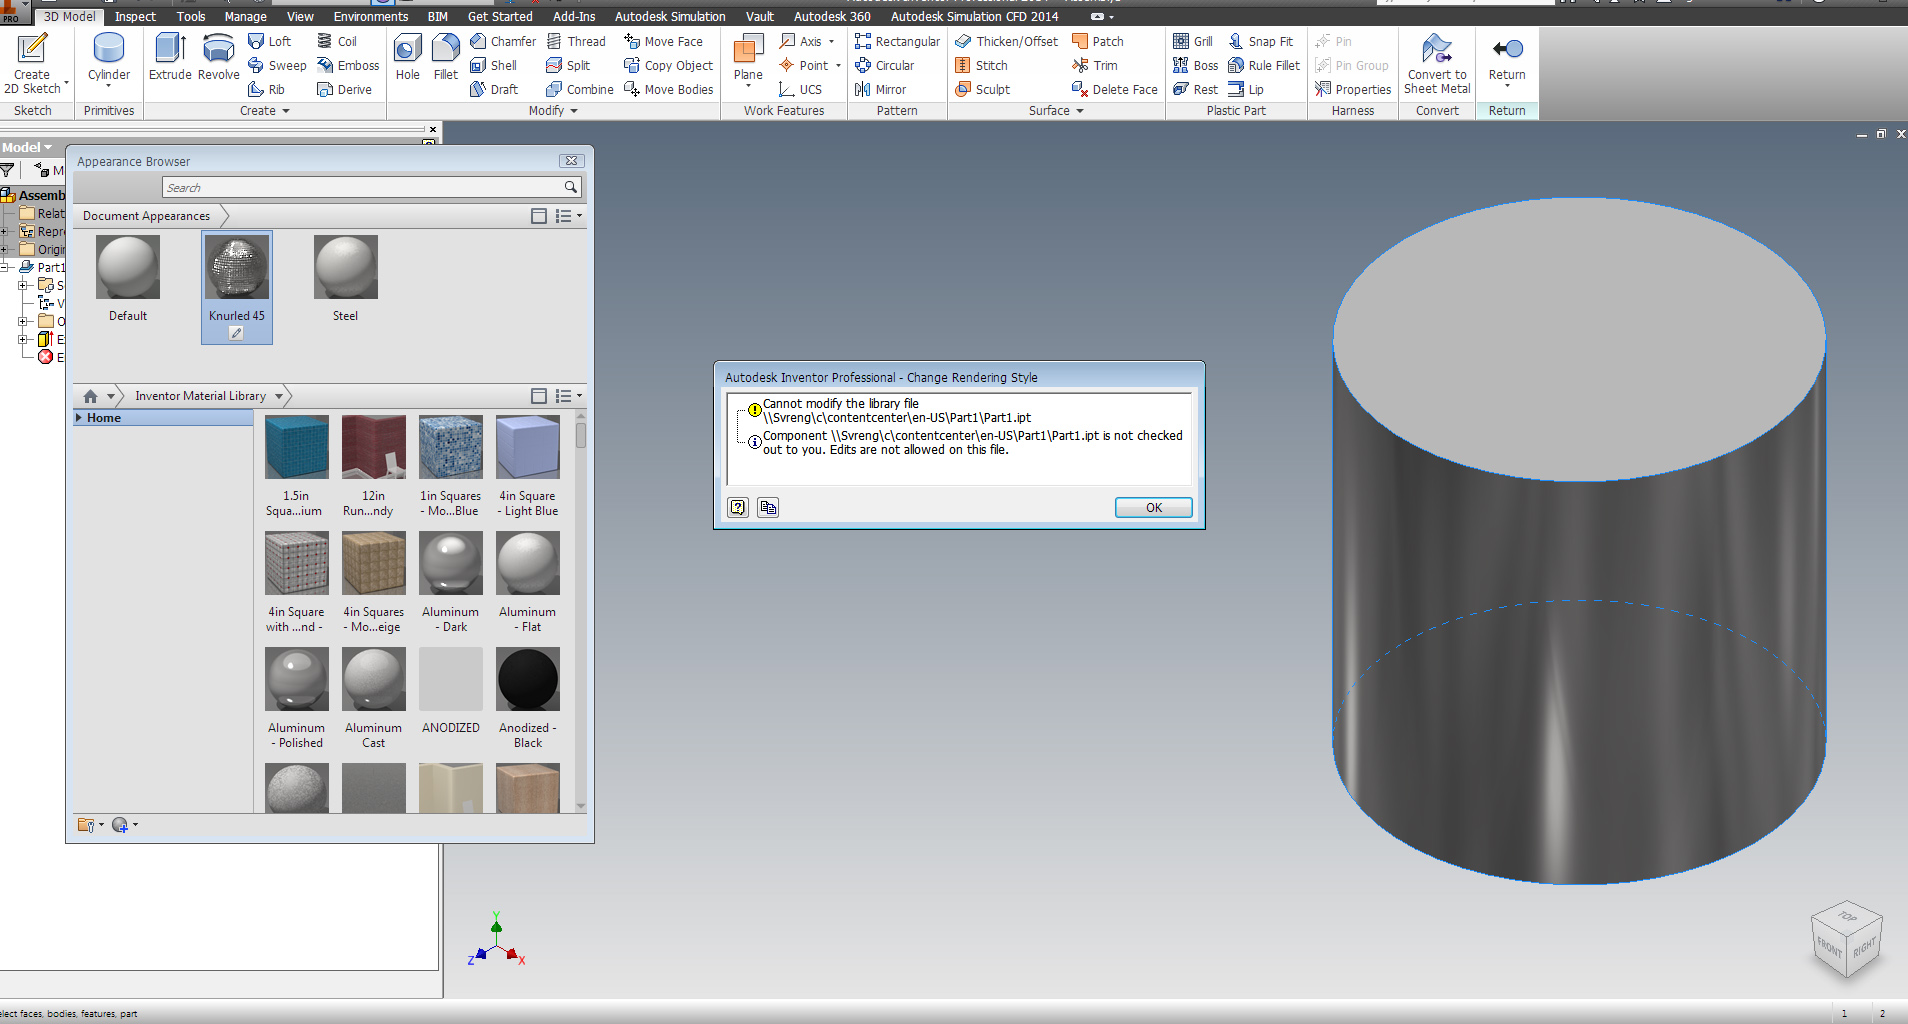
Task: Open help from the error dialog
Action: click(738, 507)
